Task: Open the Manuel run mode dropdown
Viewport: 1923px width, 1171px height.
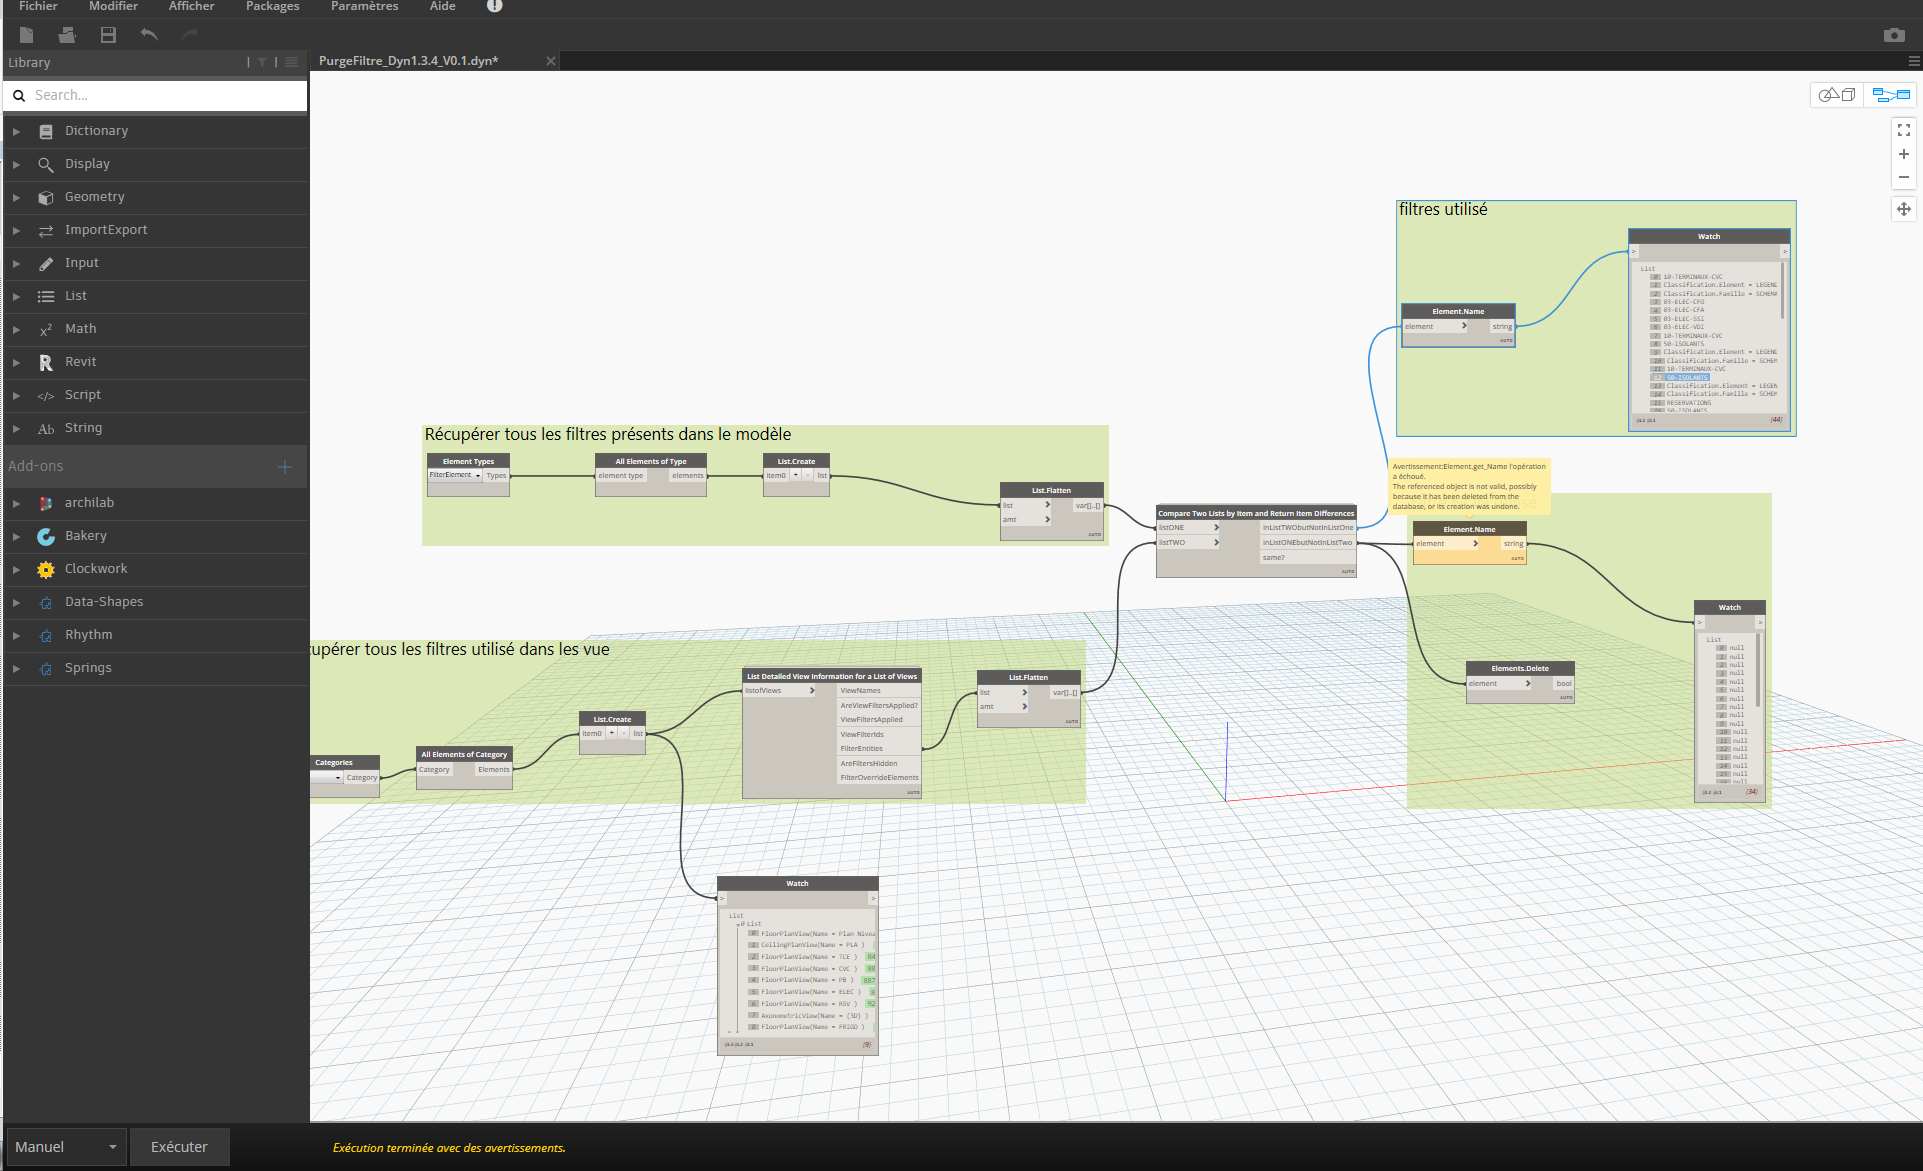Action: (66, 1147)
